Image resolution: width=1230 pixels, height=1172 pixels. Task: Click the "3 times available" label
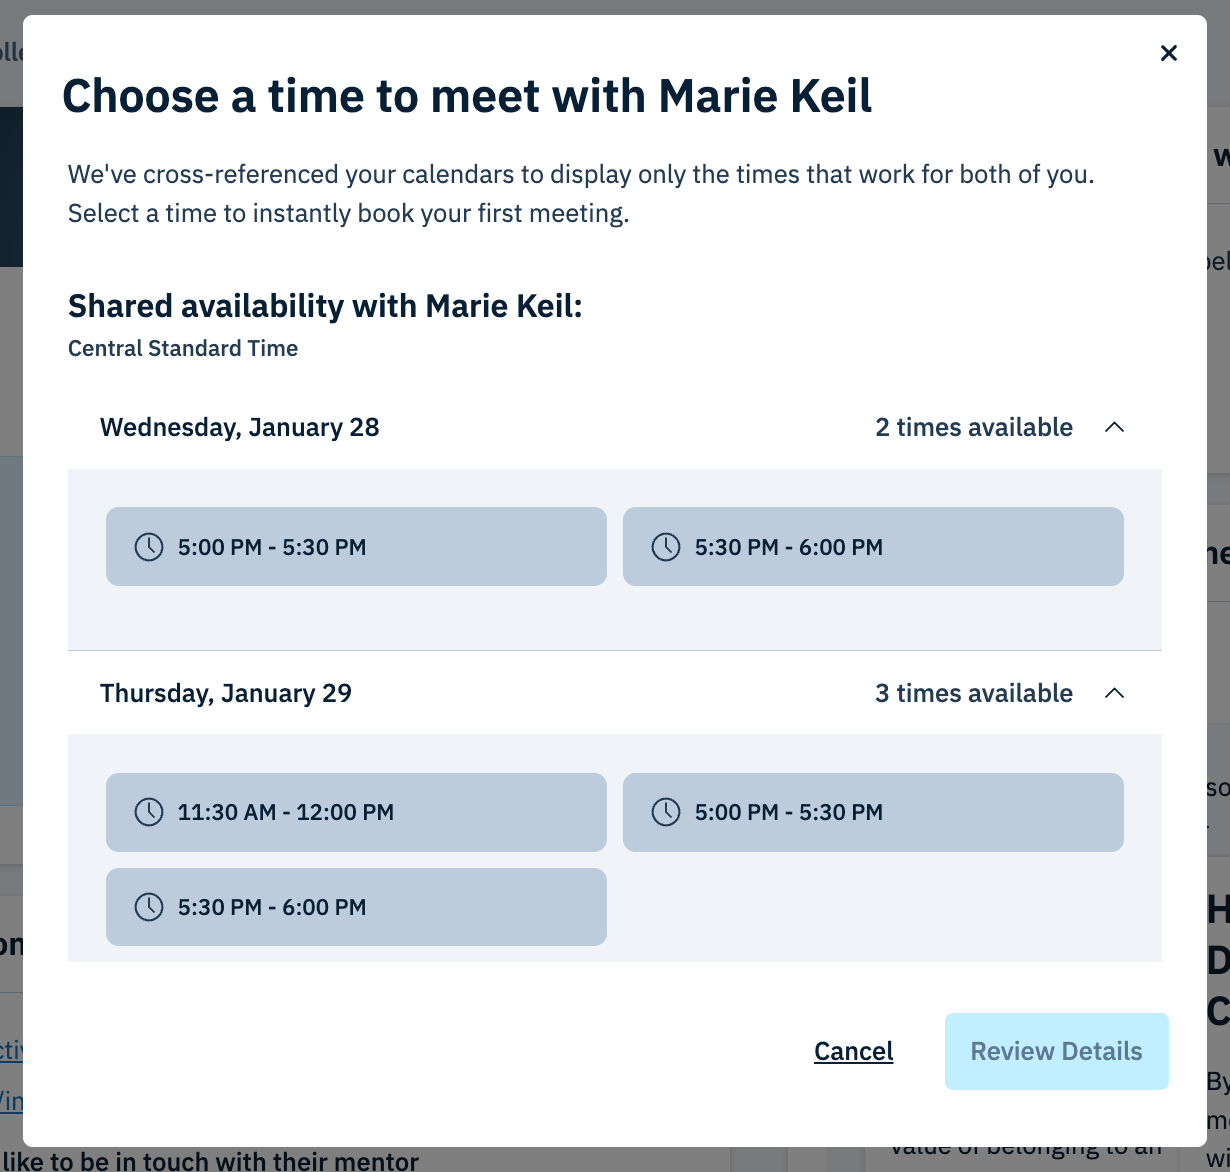(x=973, y=693)
